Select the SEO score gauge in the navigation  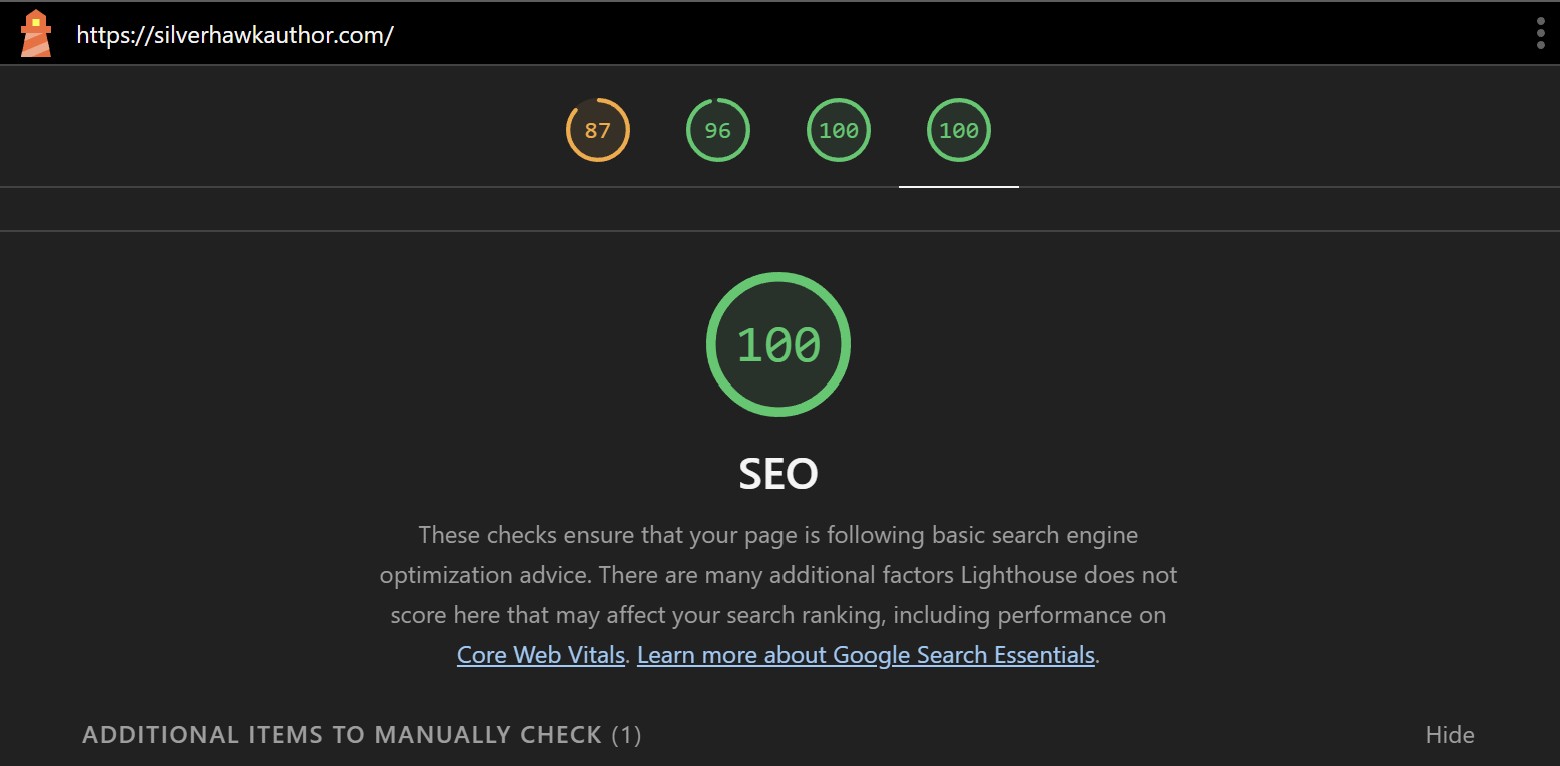(x=958, y=130)
